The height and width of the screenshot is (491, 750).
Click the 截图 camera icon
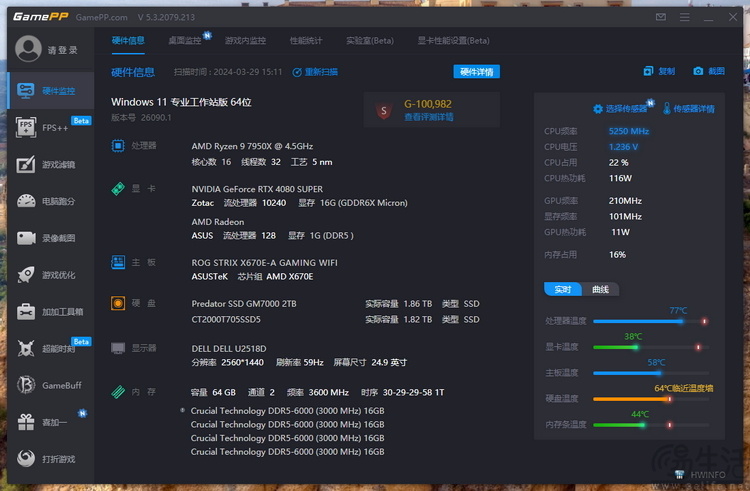pyautogui.click(x=698, y=71)
